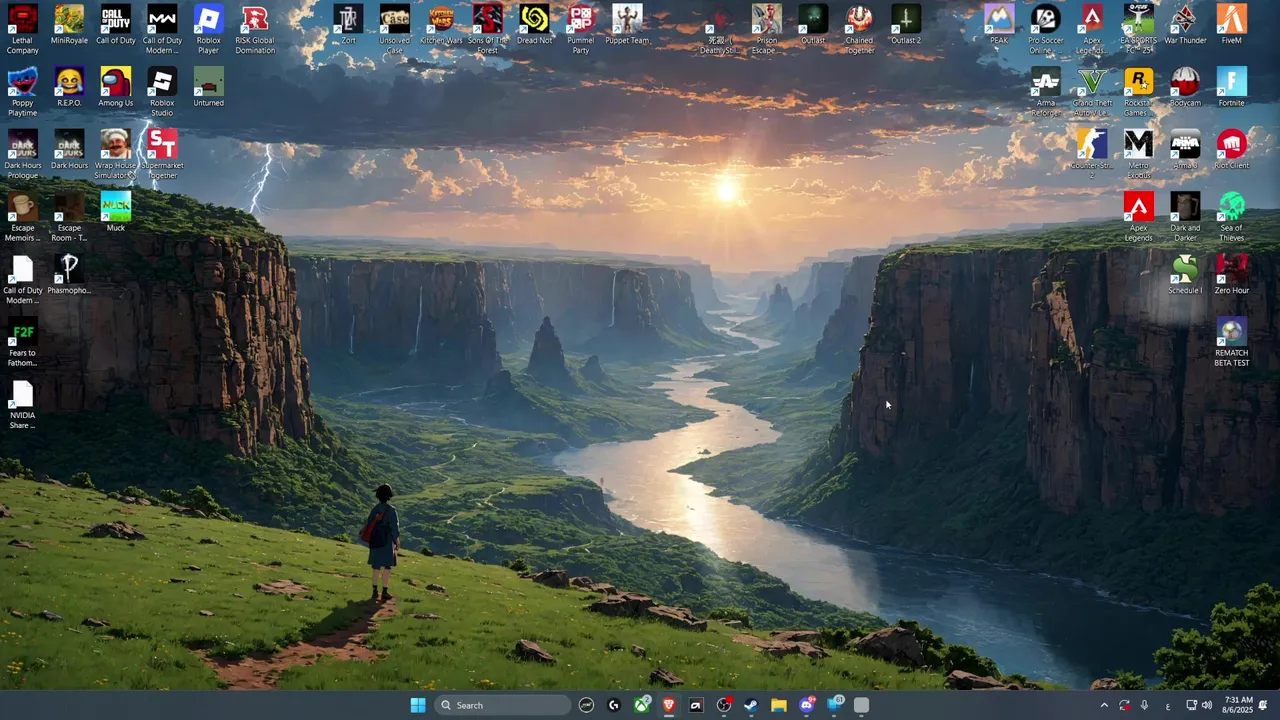
Task: Click the Phasmophobia desktop shortcut
Action: (69, 274)
